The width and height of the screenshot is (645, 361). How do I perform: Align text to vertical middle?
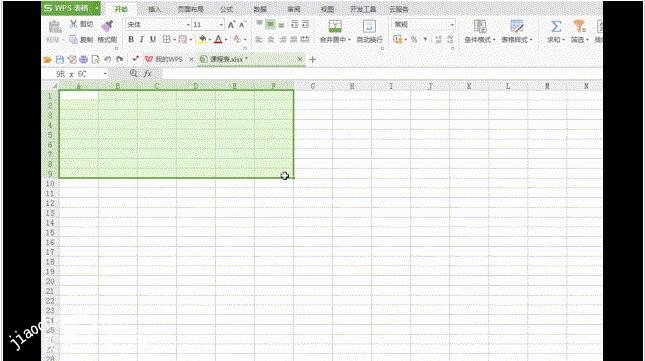270,24
